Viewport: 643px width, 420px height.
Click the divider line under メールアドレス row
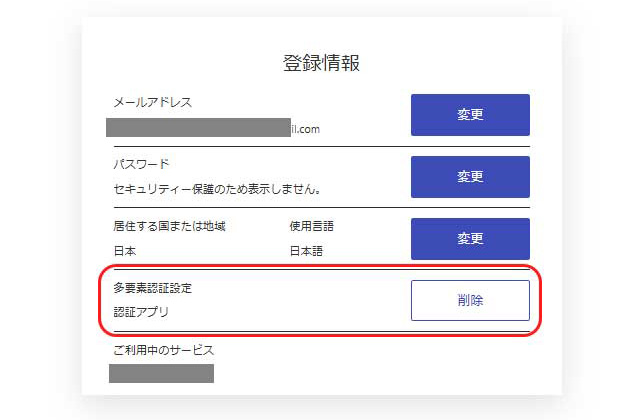coord(321,146)
